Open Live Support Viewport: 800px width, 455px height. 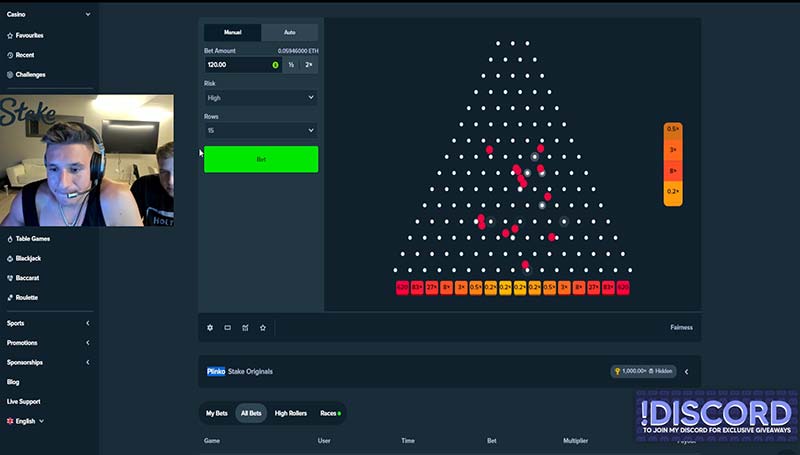[23, 402]
